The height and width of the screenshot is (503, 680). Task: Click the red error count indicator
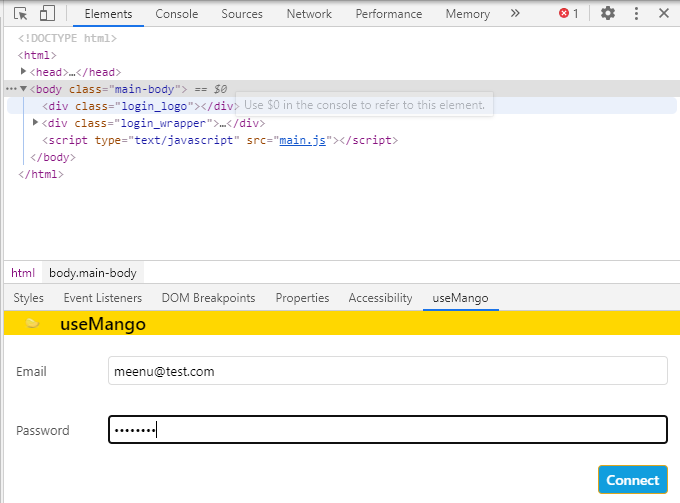coord(569,14)
